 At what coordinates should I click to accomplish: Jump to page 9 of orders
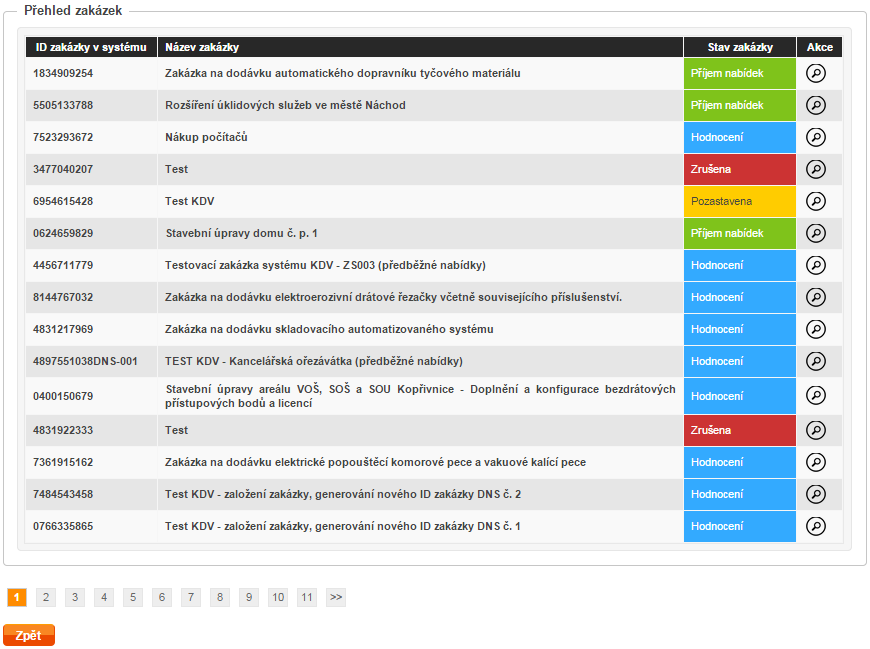[249, 597]
